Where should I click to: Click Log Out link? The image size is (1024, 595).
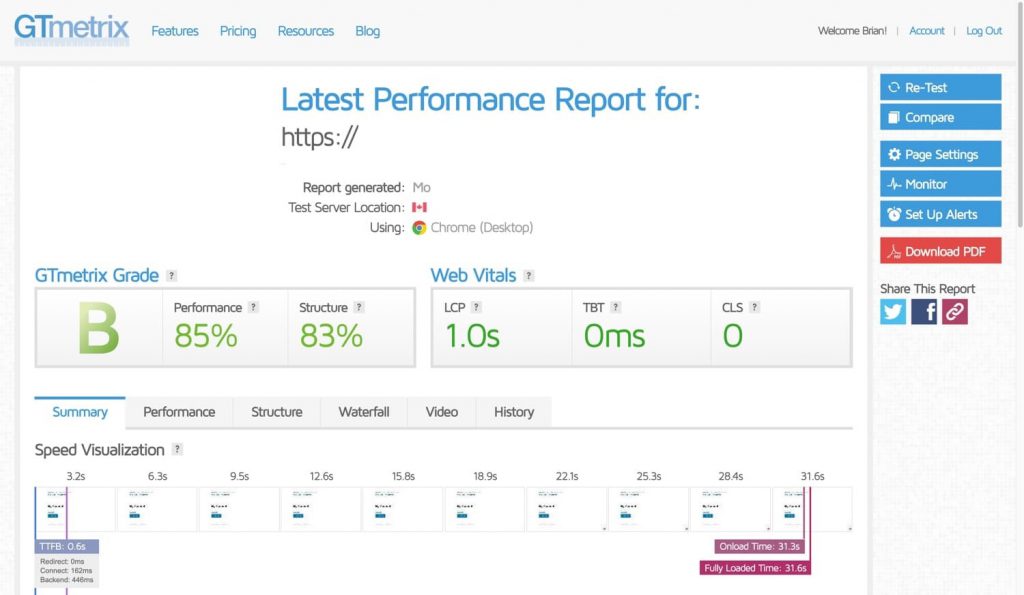[x=984, y=31]
